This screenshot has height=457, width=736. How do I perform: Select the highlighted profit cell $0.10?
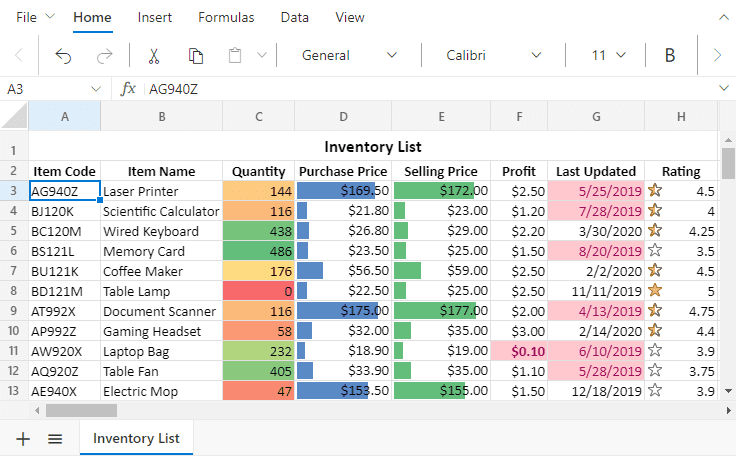(x=519, y=351)
